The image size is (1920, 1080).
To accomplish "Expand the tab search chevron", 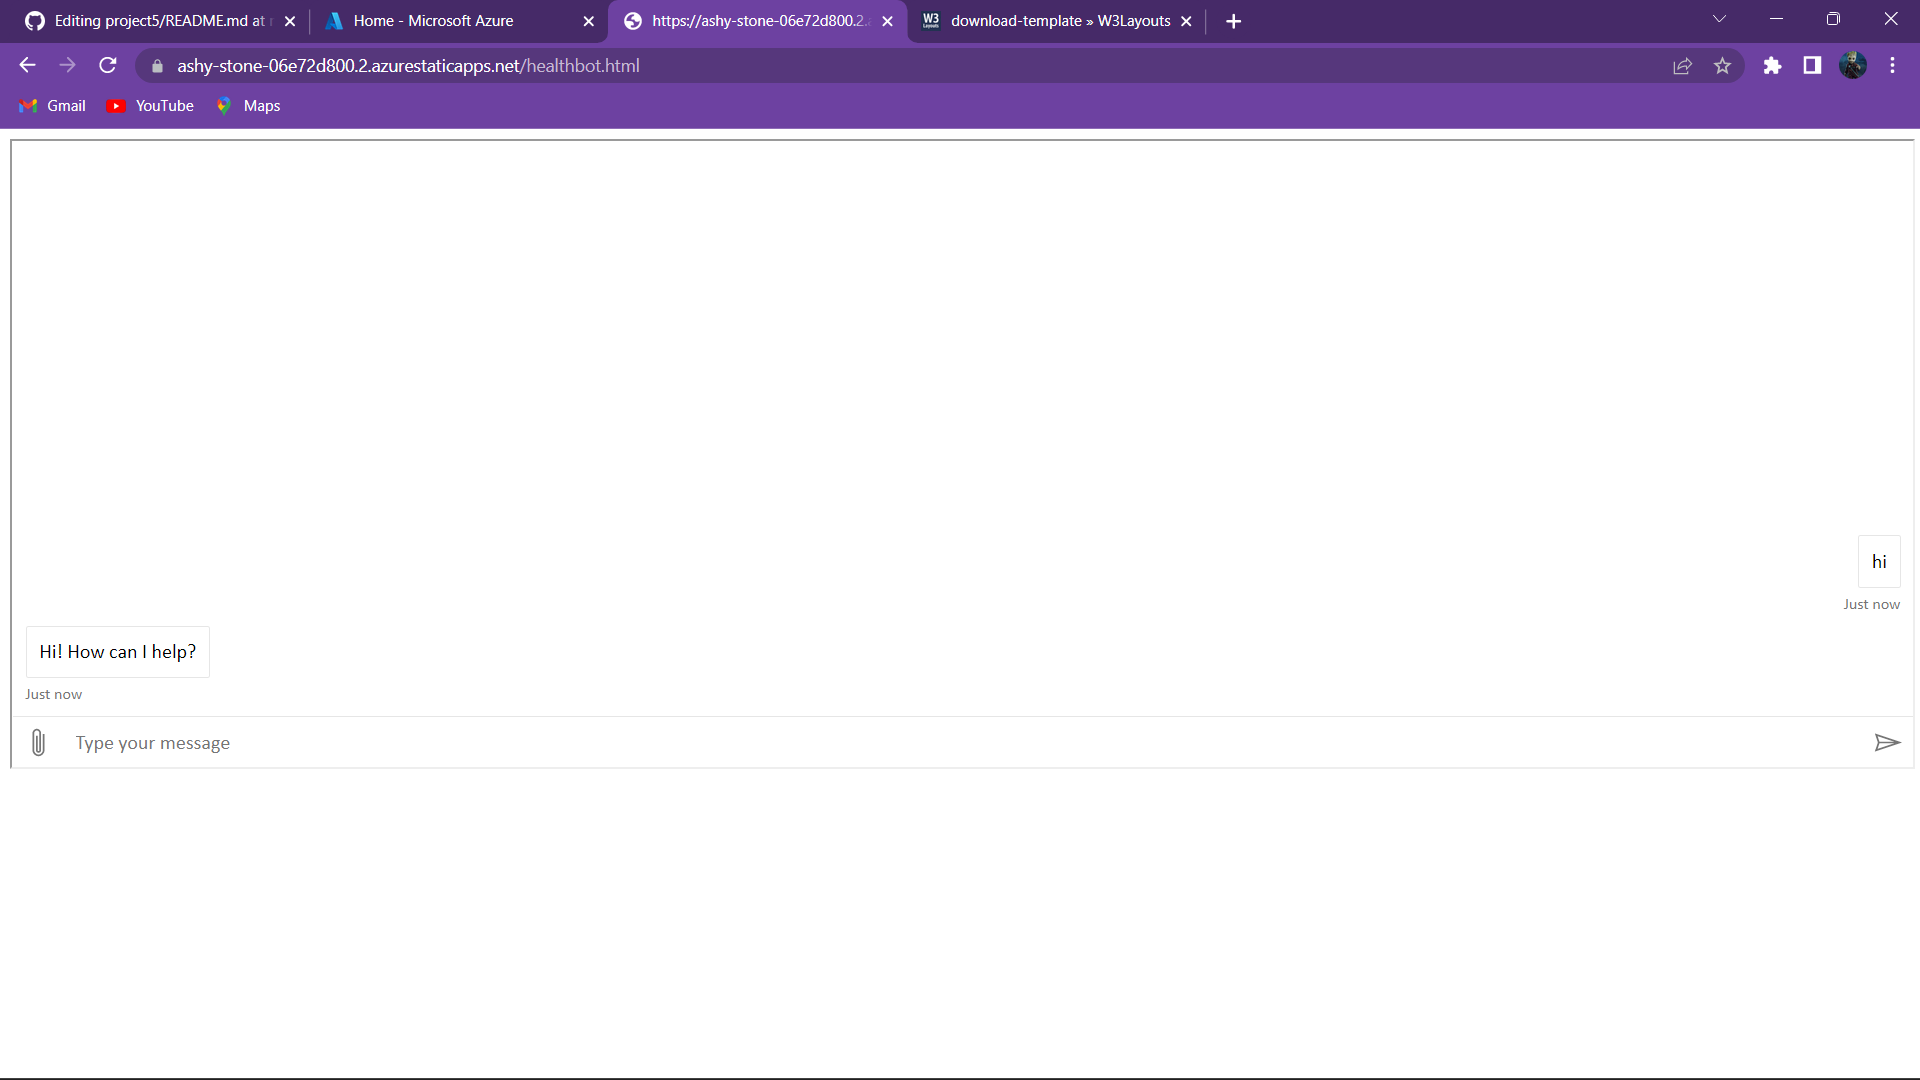I will tap(1719, 19).
